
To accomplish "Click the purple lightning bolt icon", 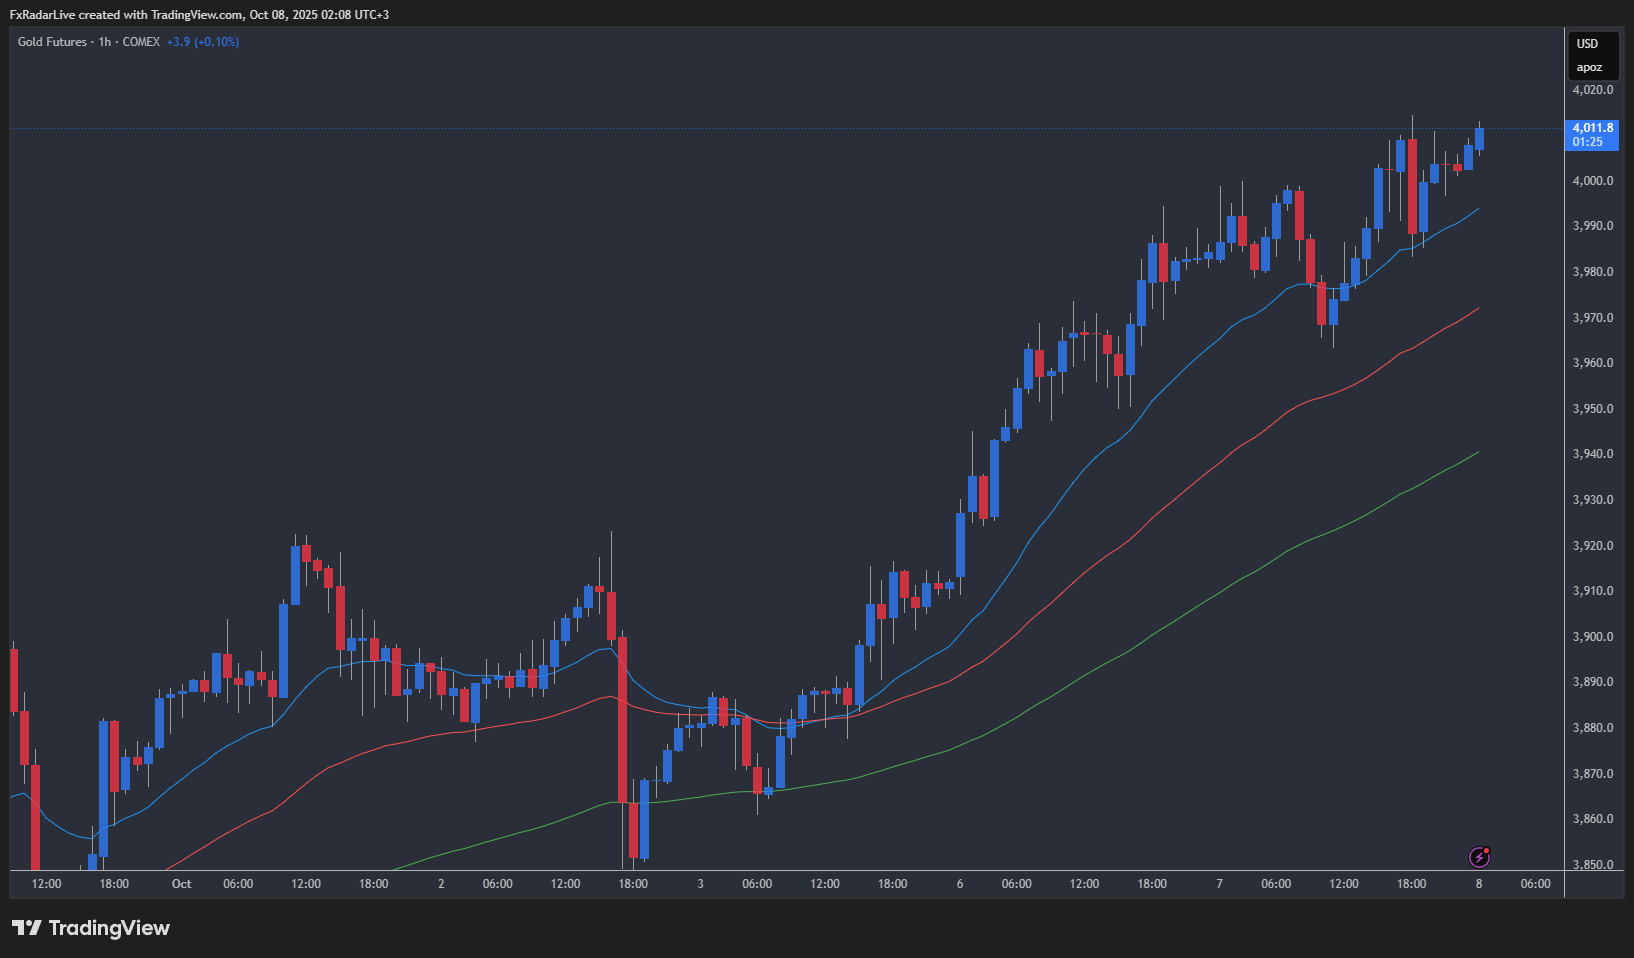I will coord(1479,857).
